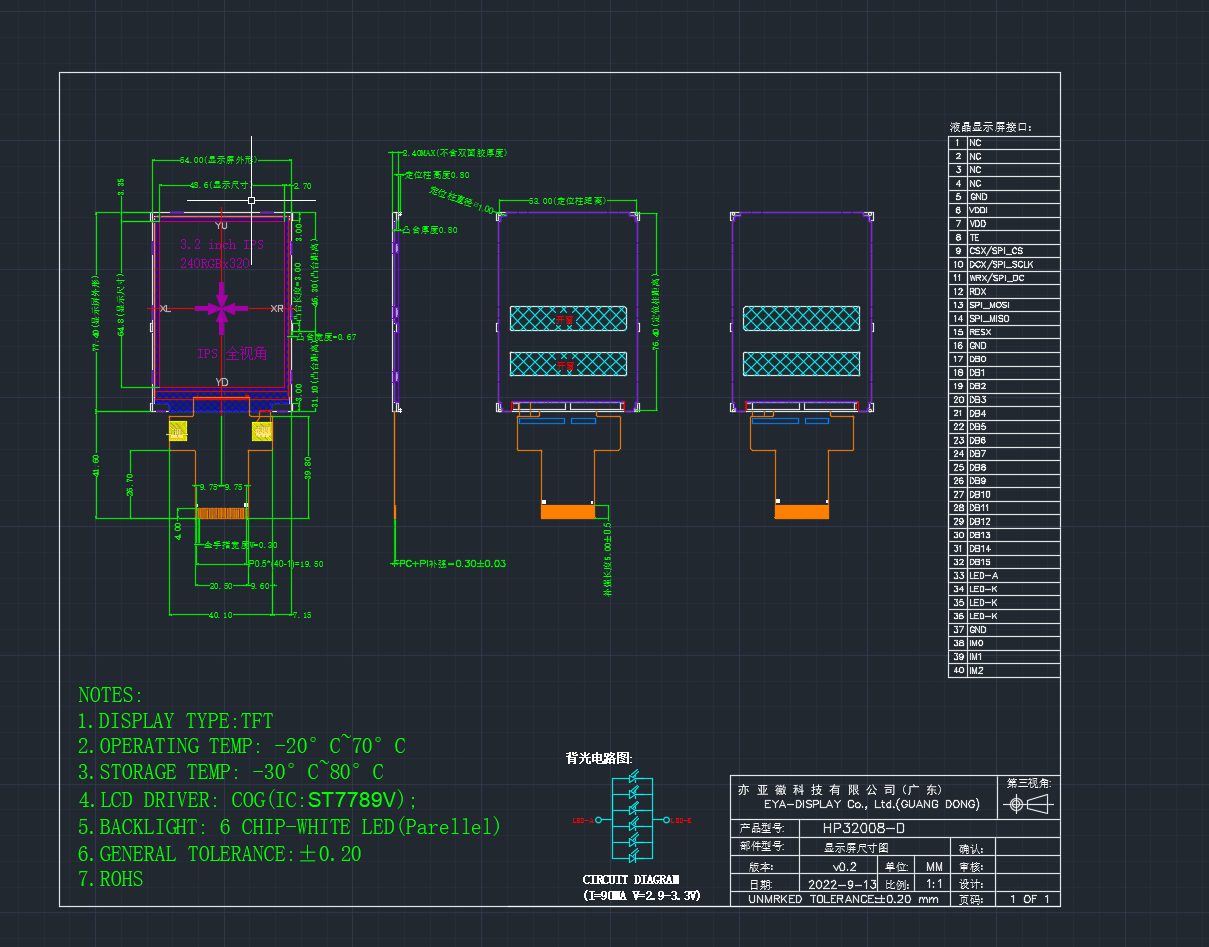Click the scale value "1:1"
Viewport: 1209px width, 947px height.
(934, 885)
